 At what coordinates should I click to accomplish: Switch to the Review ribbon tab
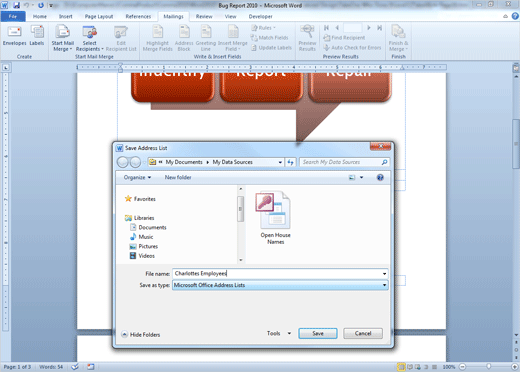204,16
